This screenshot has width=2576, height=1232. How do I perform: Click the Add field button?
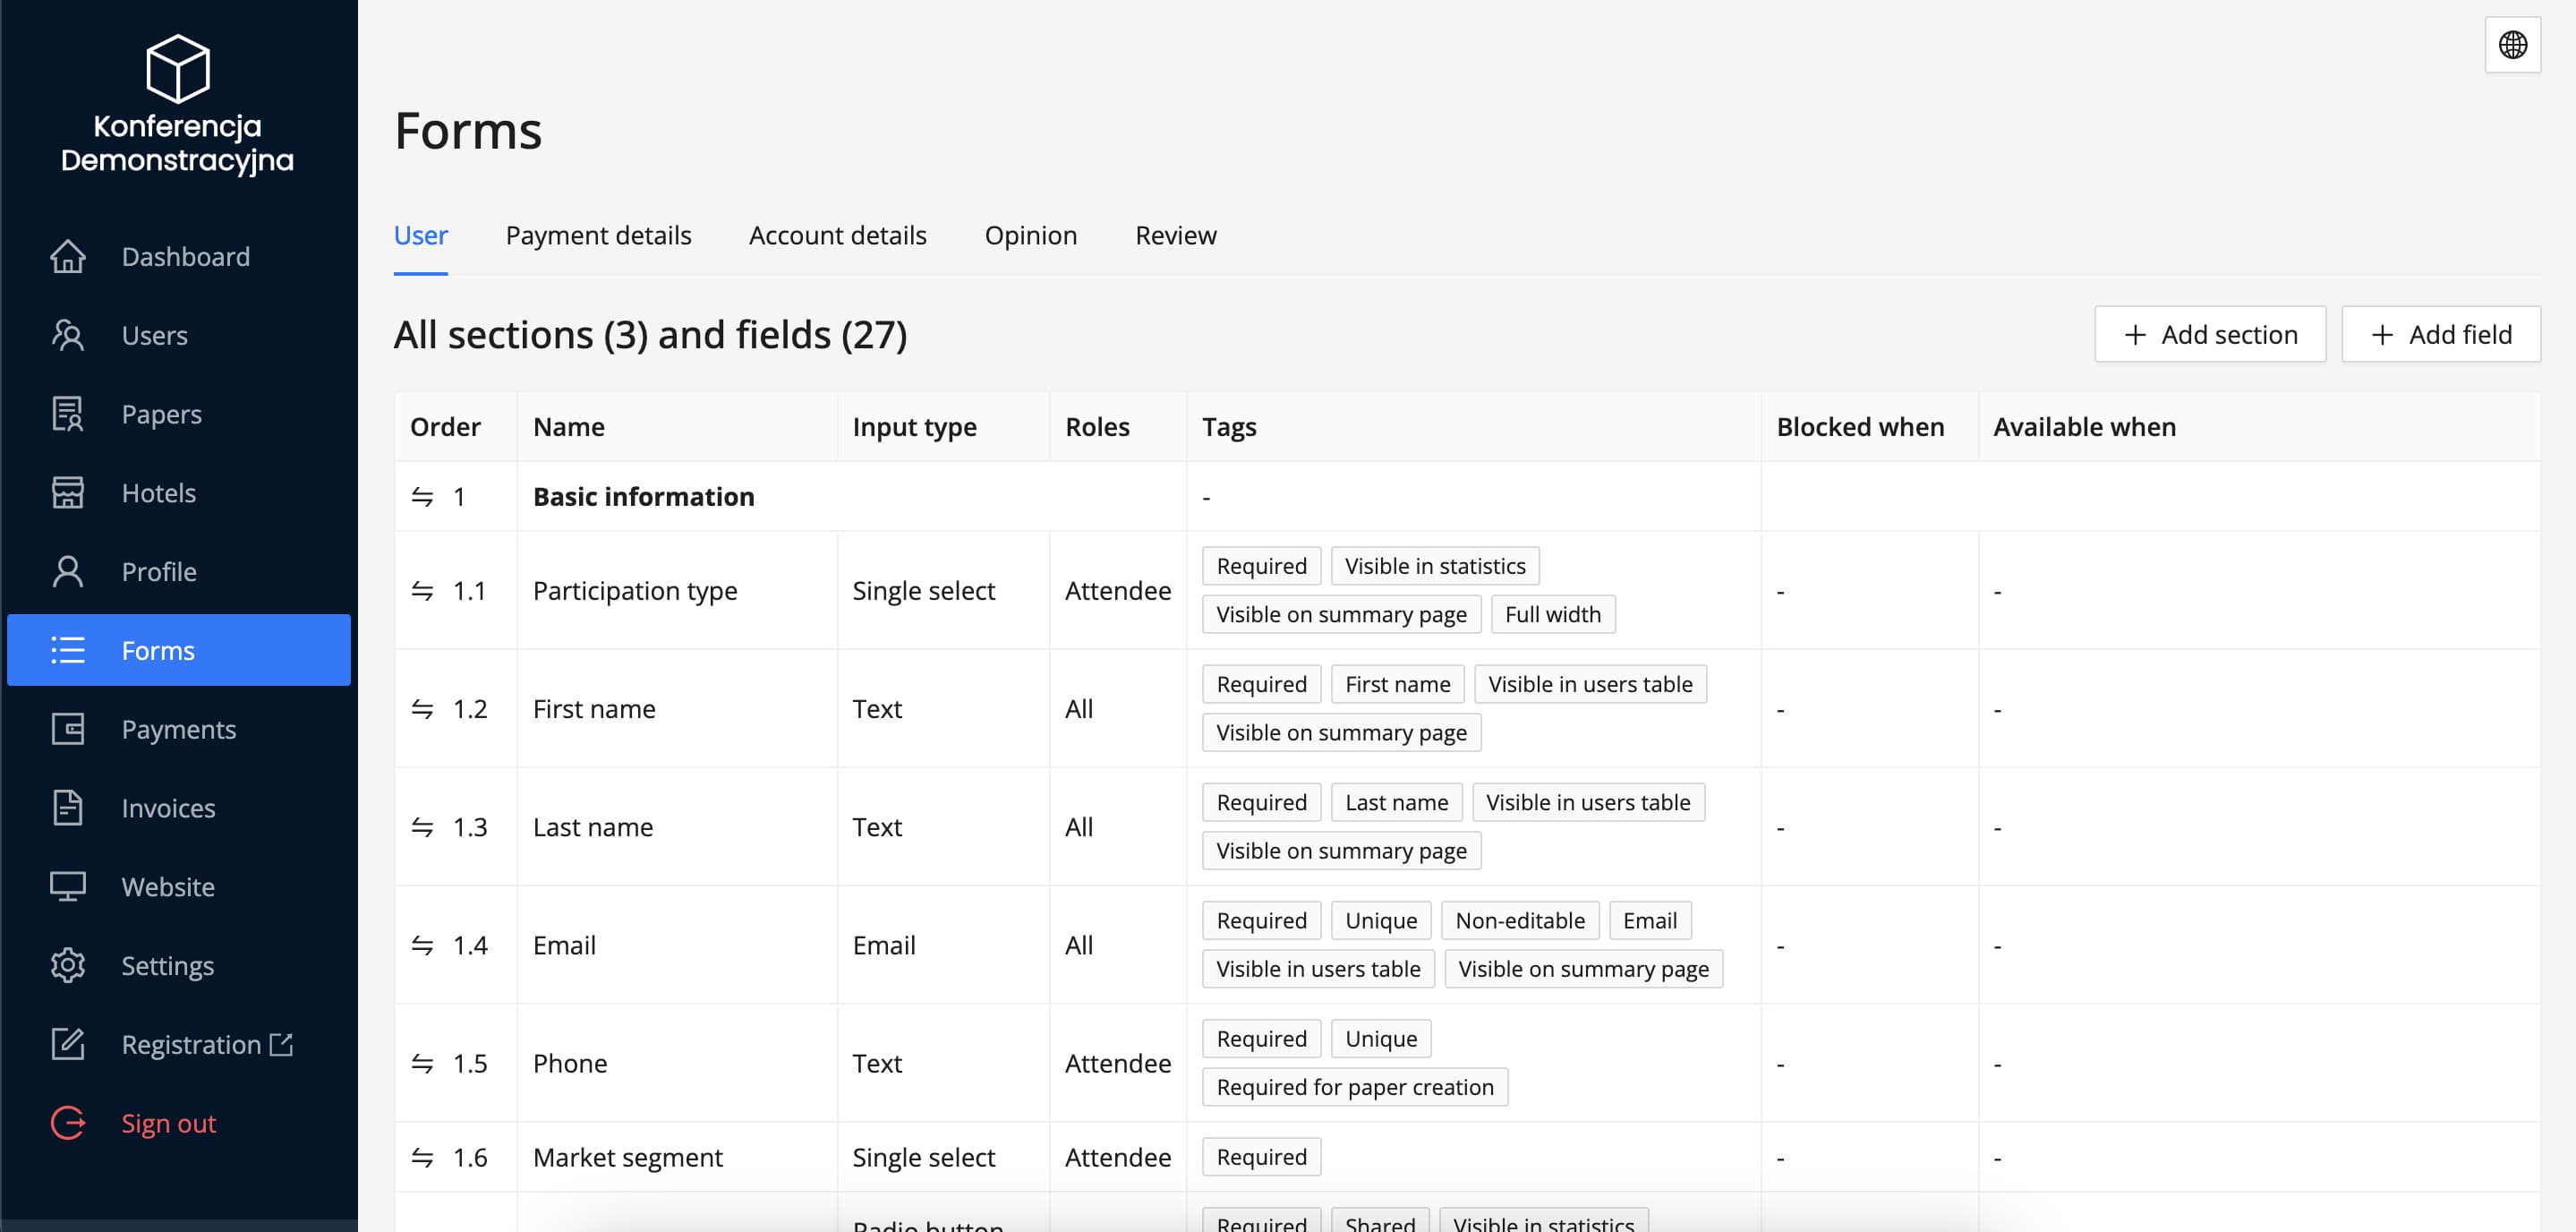click(x=2441, y=334)
